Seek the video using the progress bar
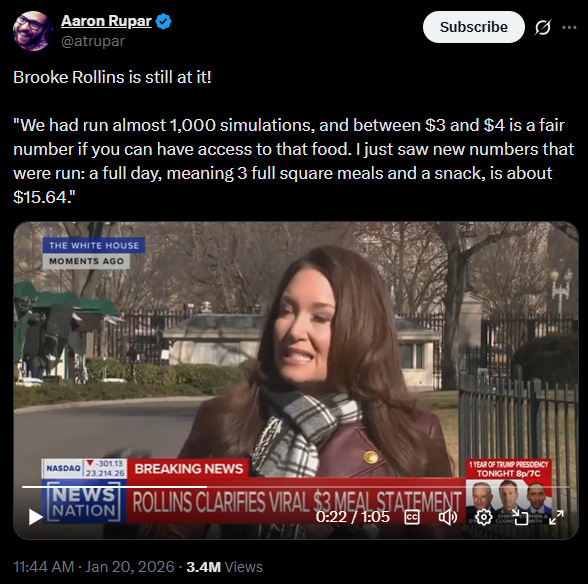This screenshot has height=584, width=588. click(x=296, y=487)
